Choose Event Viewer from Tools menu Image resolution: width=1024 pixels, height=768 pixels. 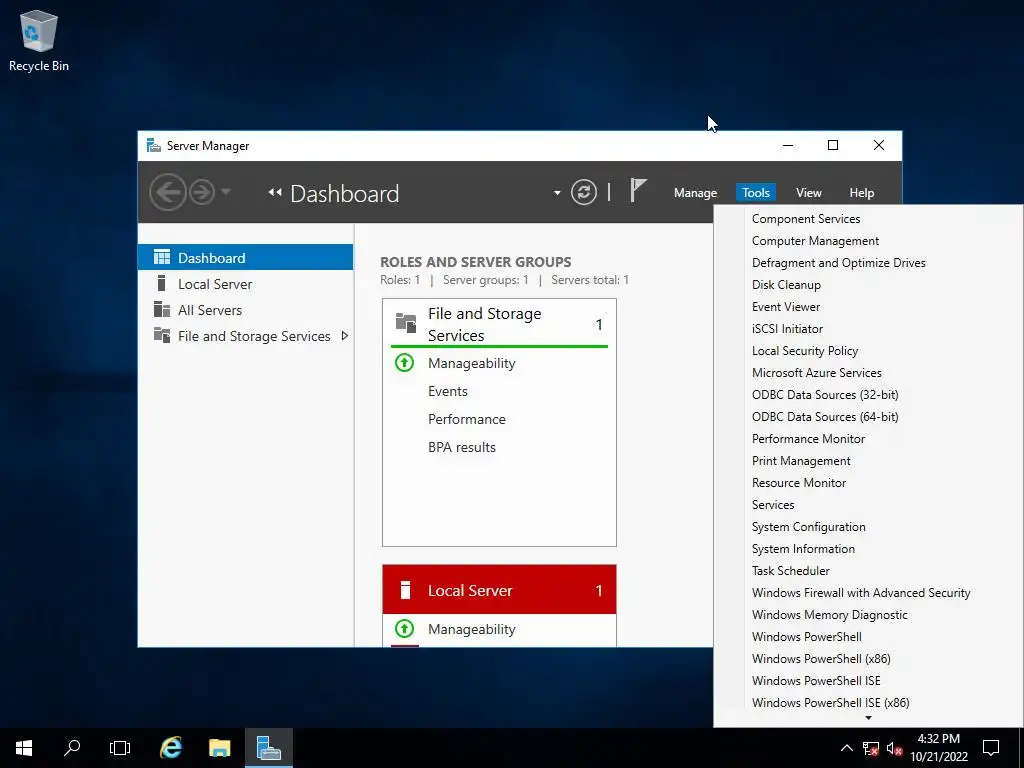tap(868, 307)
